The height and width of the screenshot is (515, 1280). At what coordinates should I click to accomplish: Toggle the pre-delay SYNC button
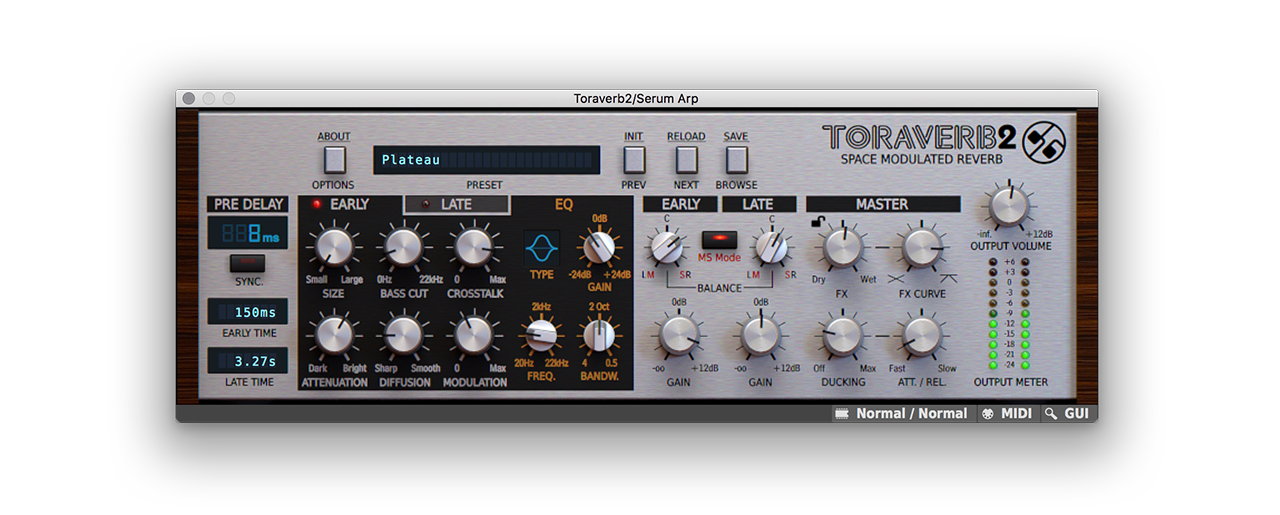(248, 264)
